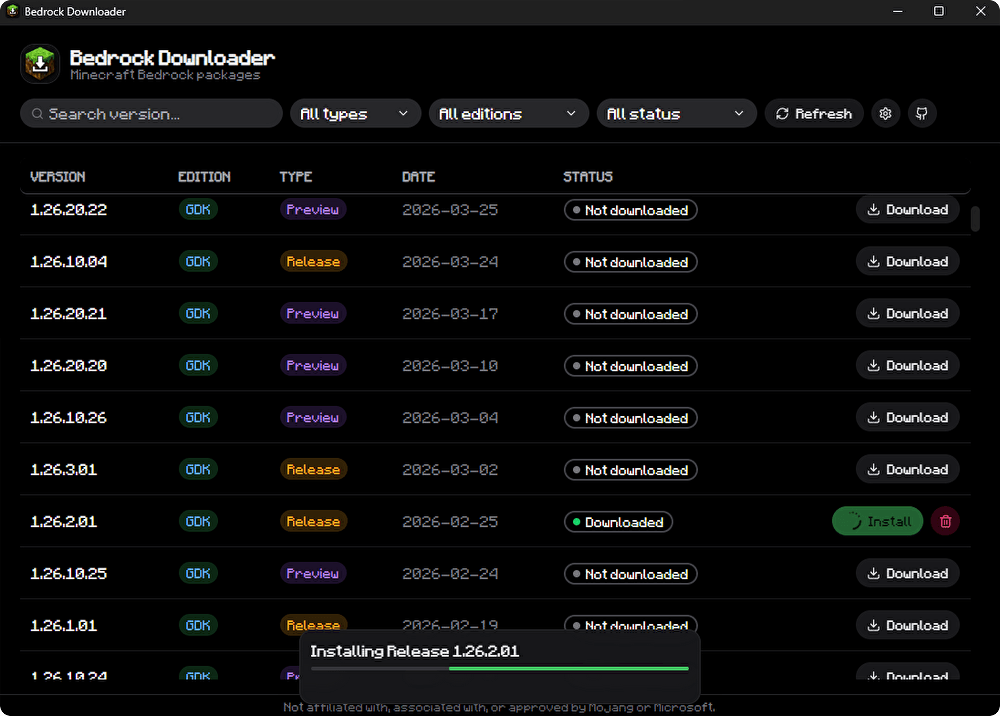Download version 1.26.10.26
The height and width of the screenshot is (716, 1000).
[908, 418]
